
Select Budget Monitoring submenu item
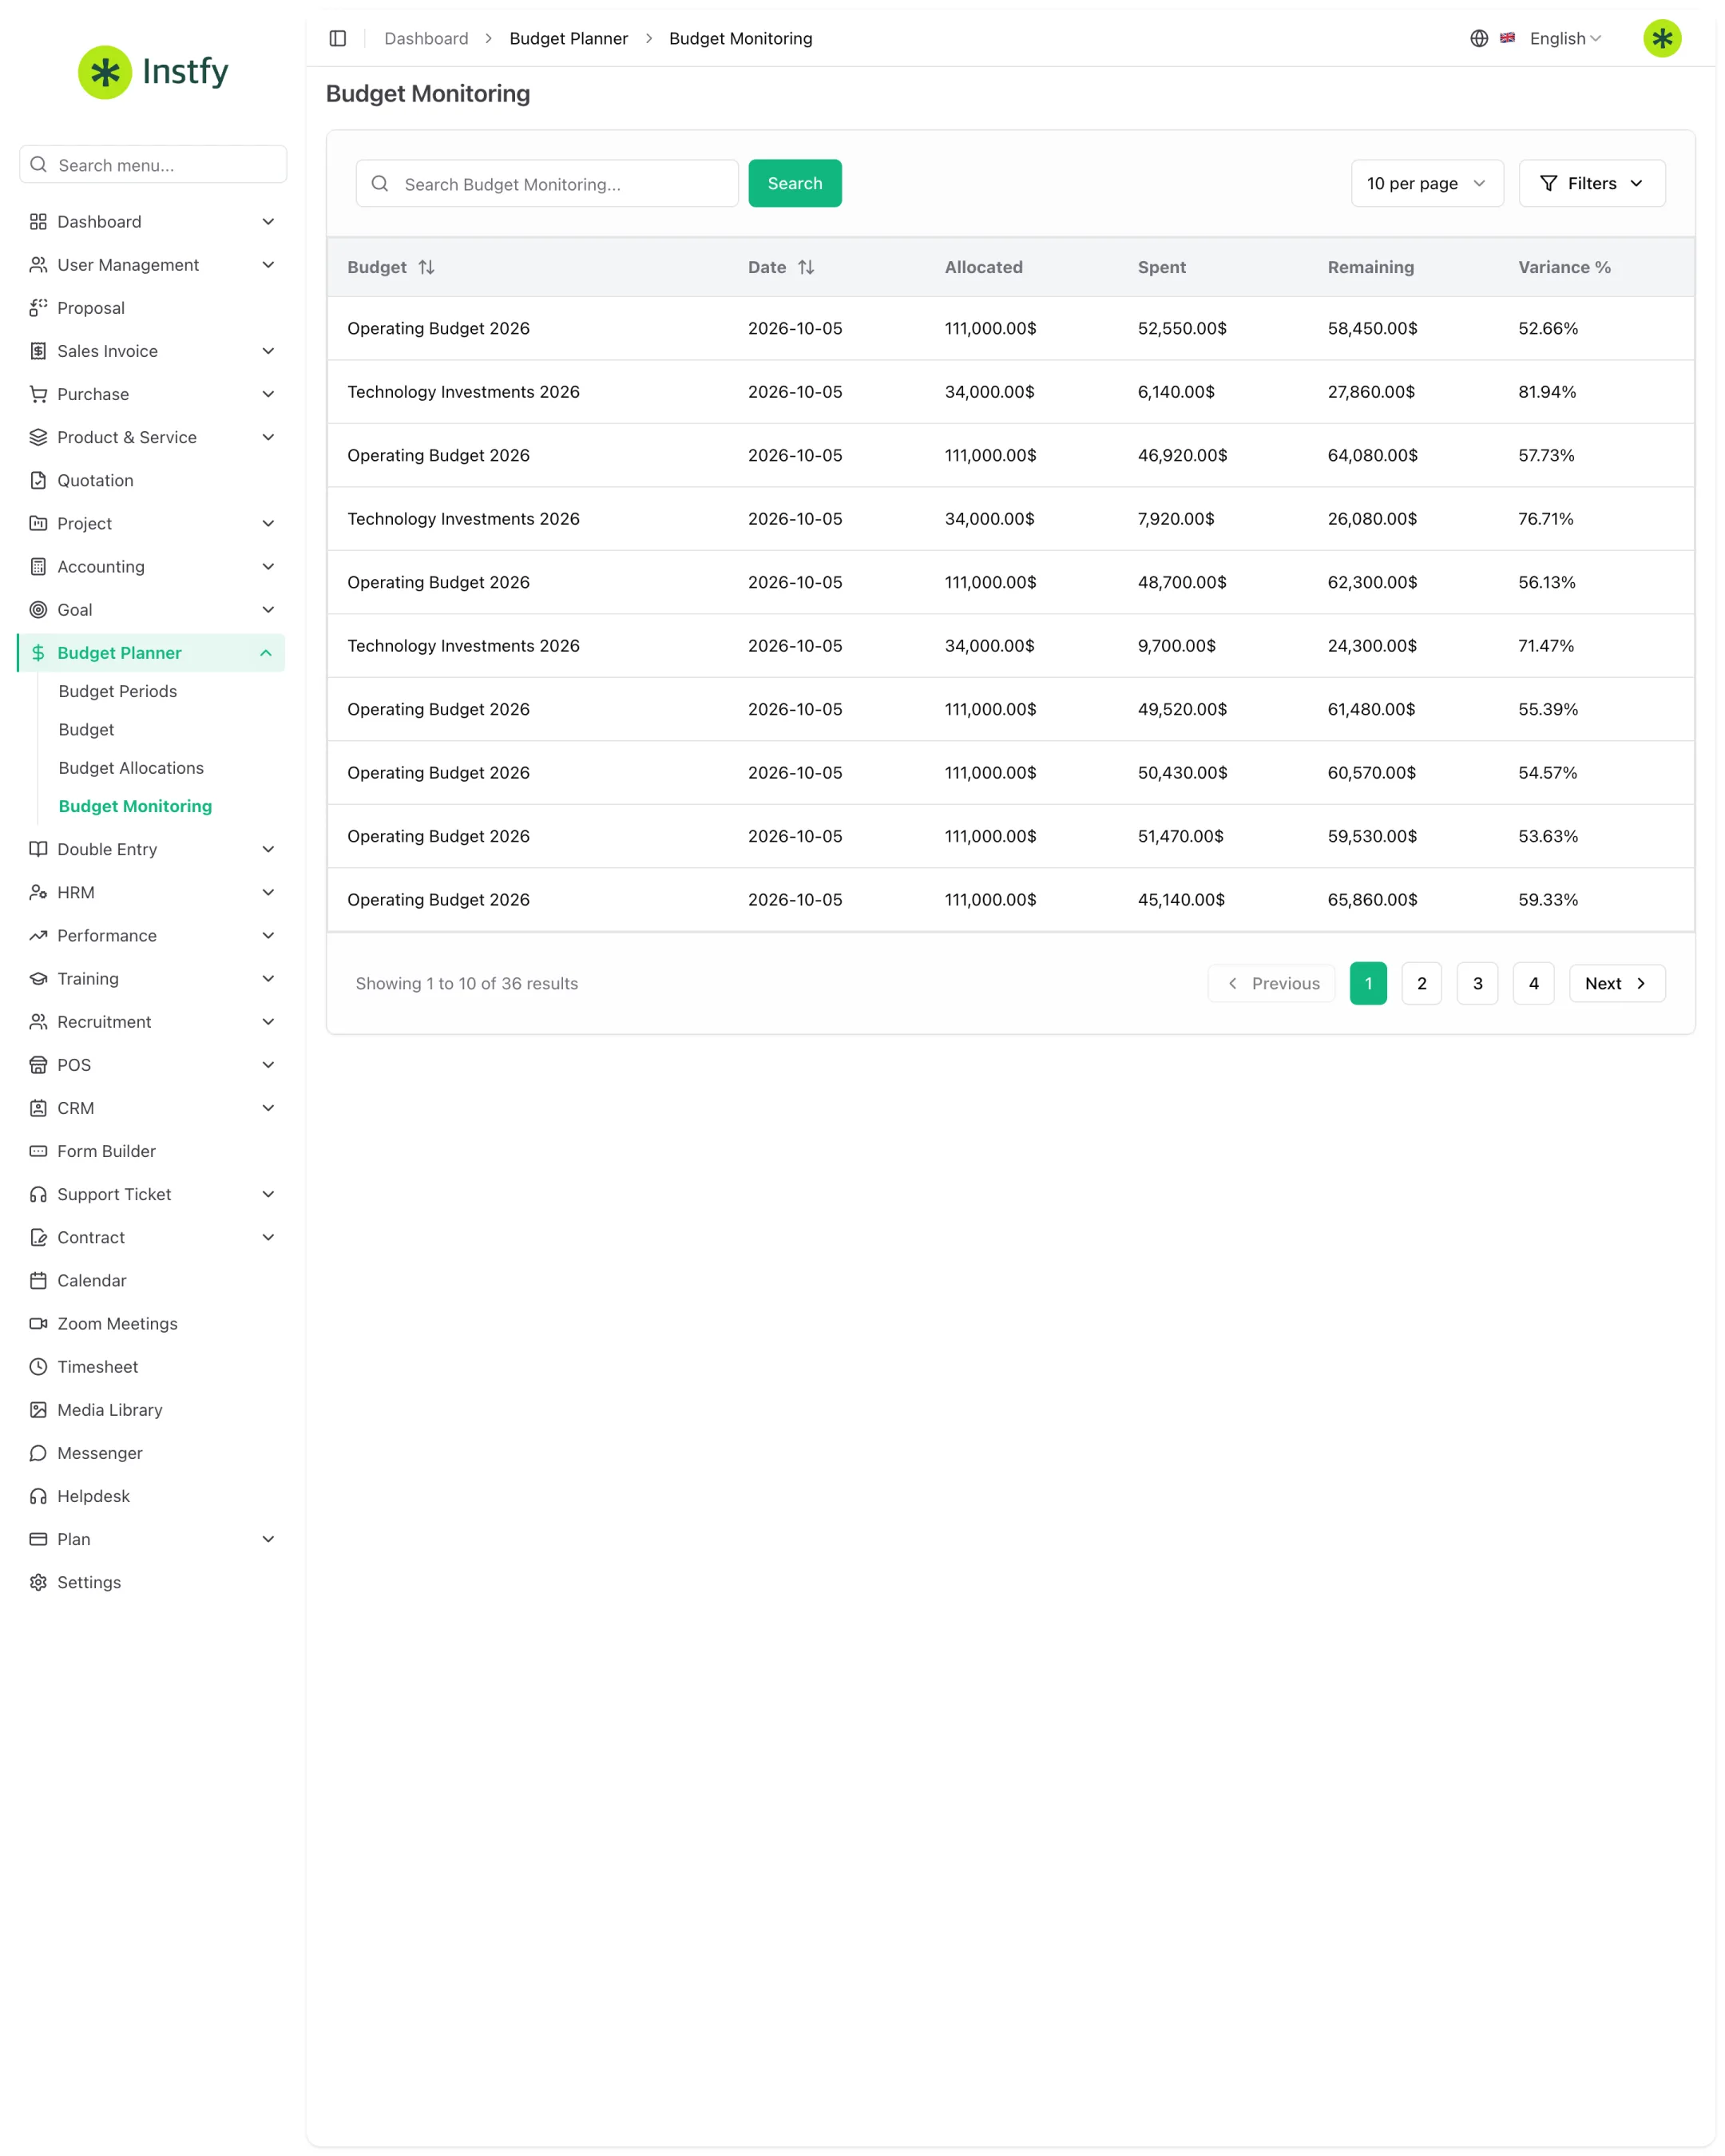click(x=135, y=806)
